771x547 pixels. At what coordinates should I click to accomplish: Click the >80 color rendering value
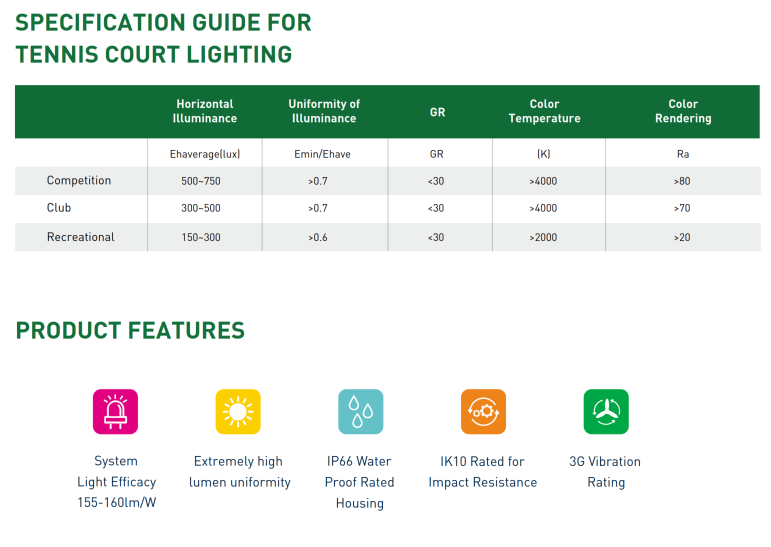[682, 181]
